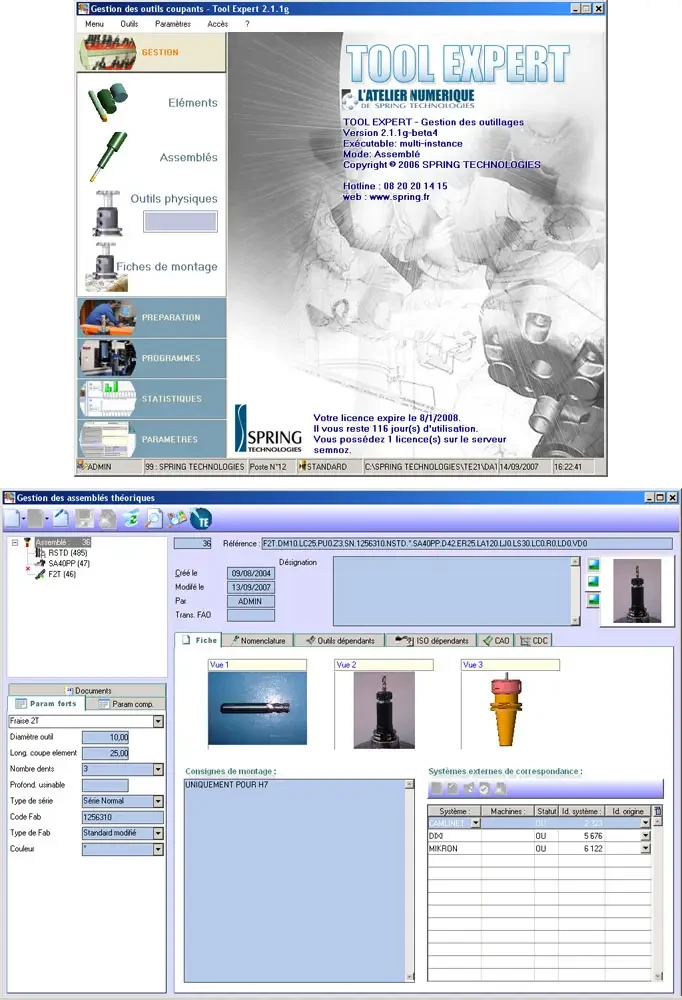Open the Menu menu in Tool Expert
This screenshot has width=682, height=1000.
coord(94,24)
